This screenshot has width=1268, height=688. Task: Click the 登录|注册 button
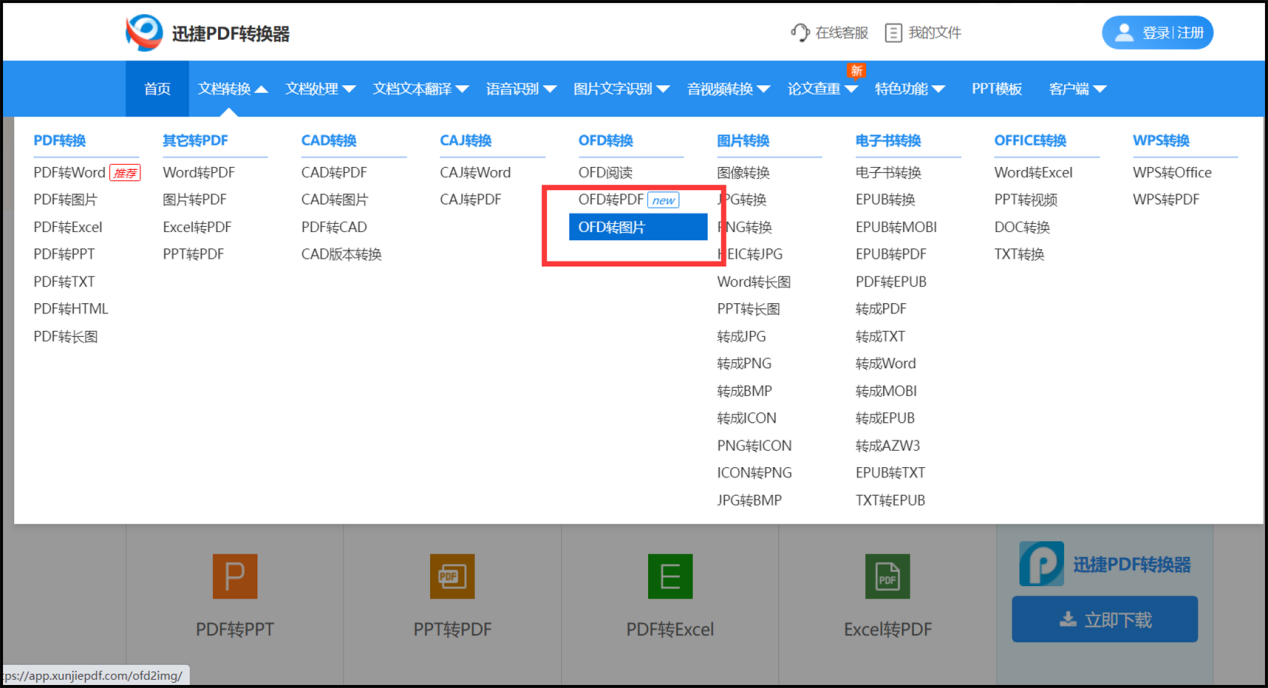1157,33
